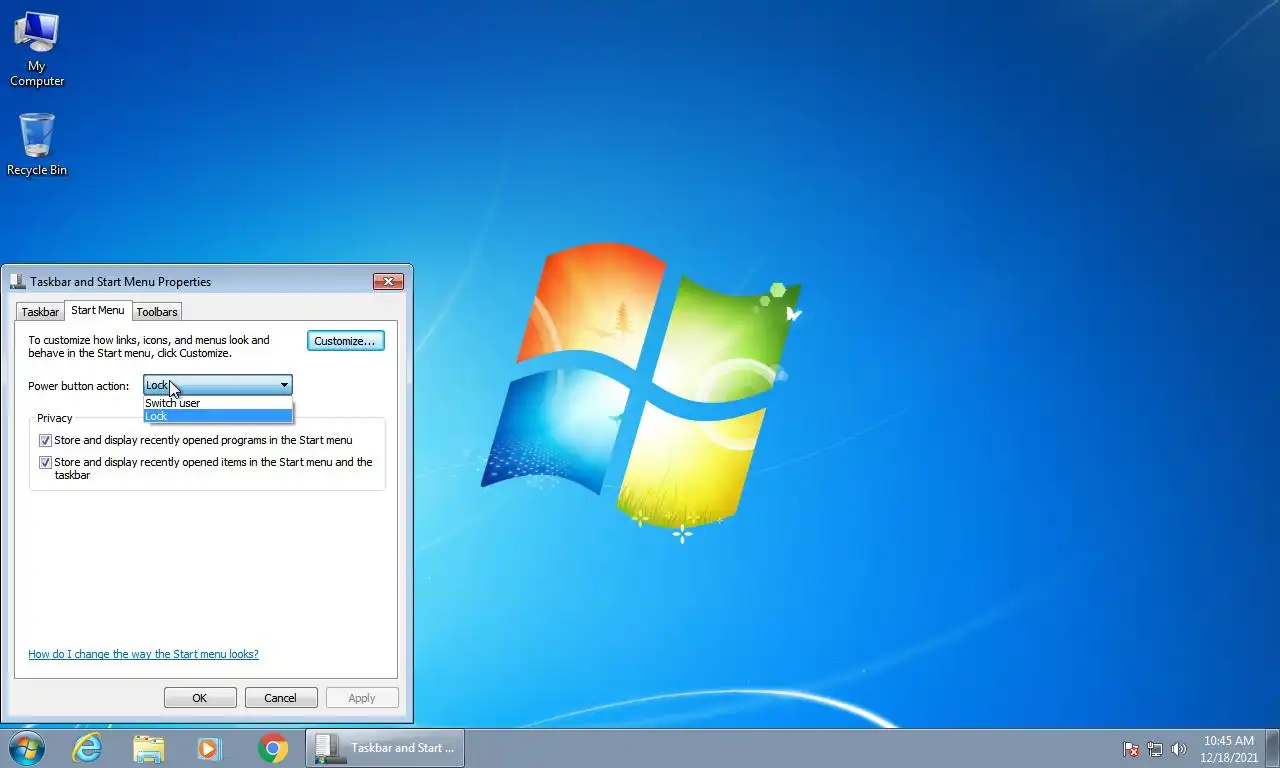Choose Switch user from the dropdown list
This screenshot has height=768, width=1280.
(218, 403)
